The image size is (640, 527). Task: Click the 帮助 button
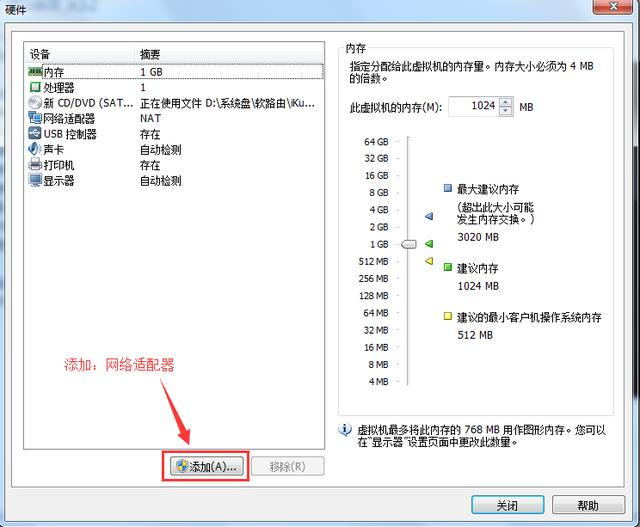[x=588, y=505]
